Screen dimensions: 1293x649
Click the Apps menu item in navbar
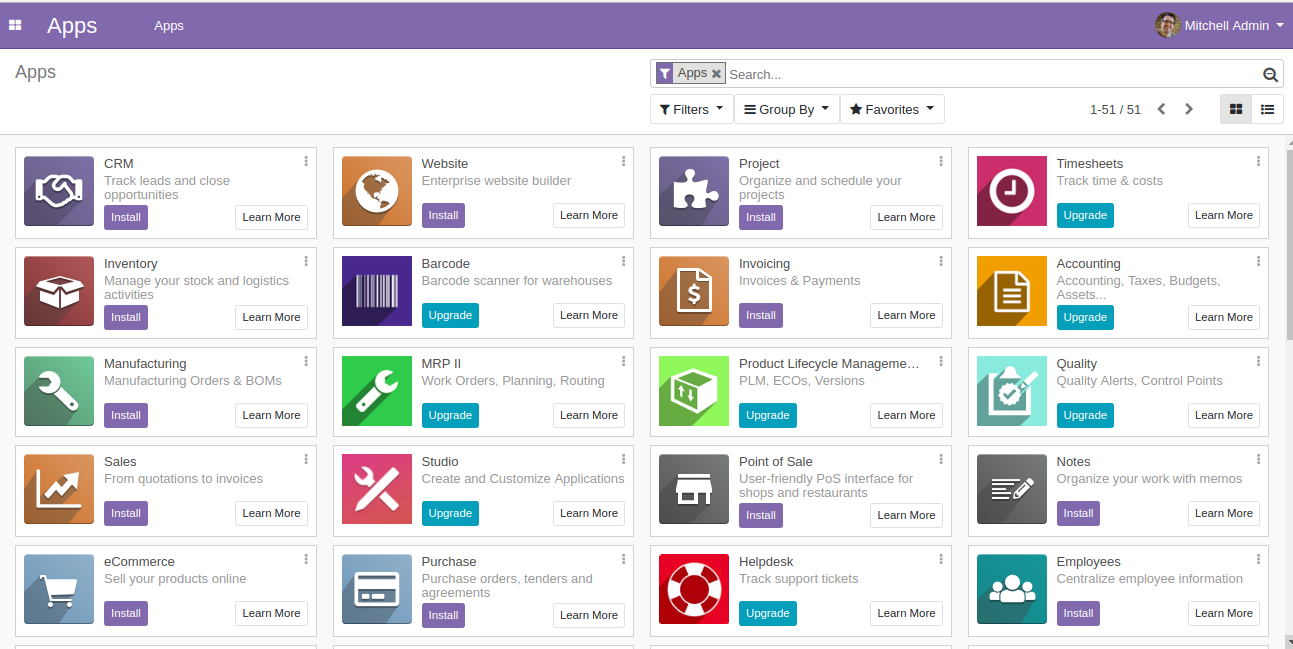point(169,25)
